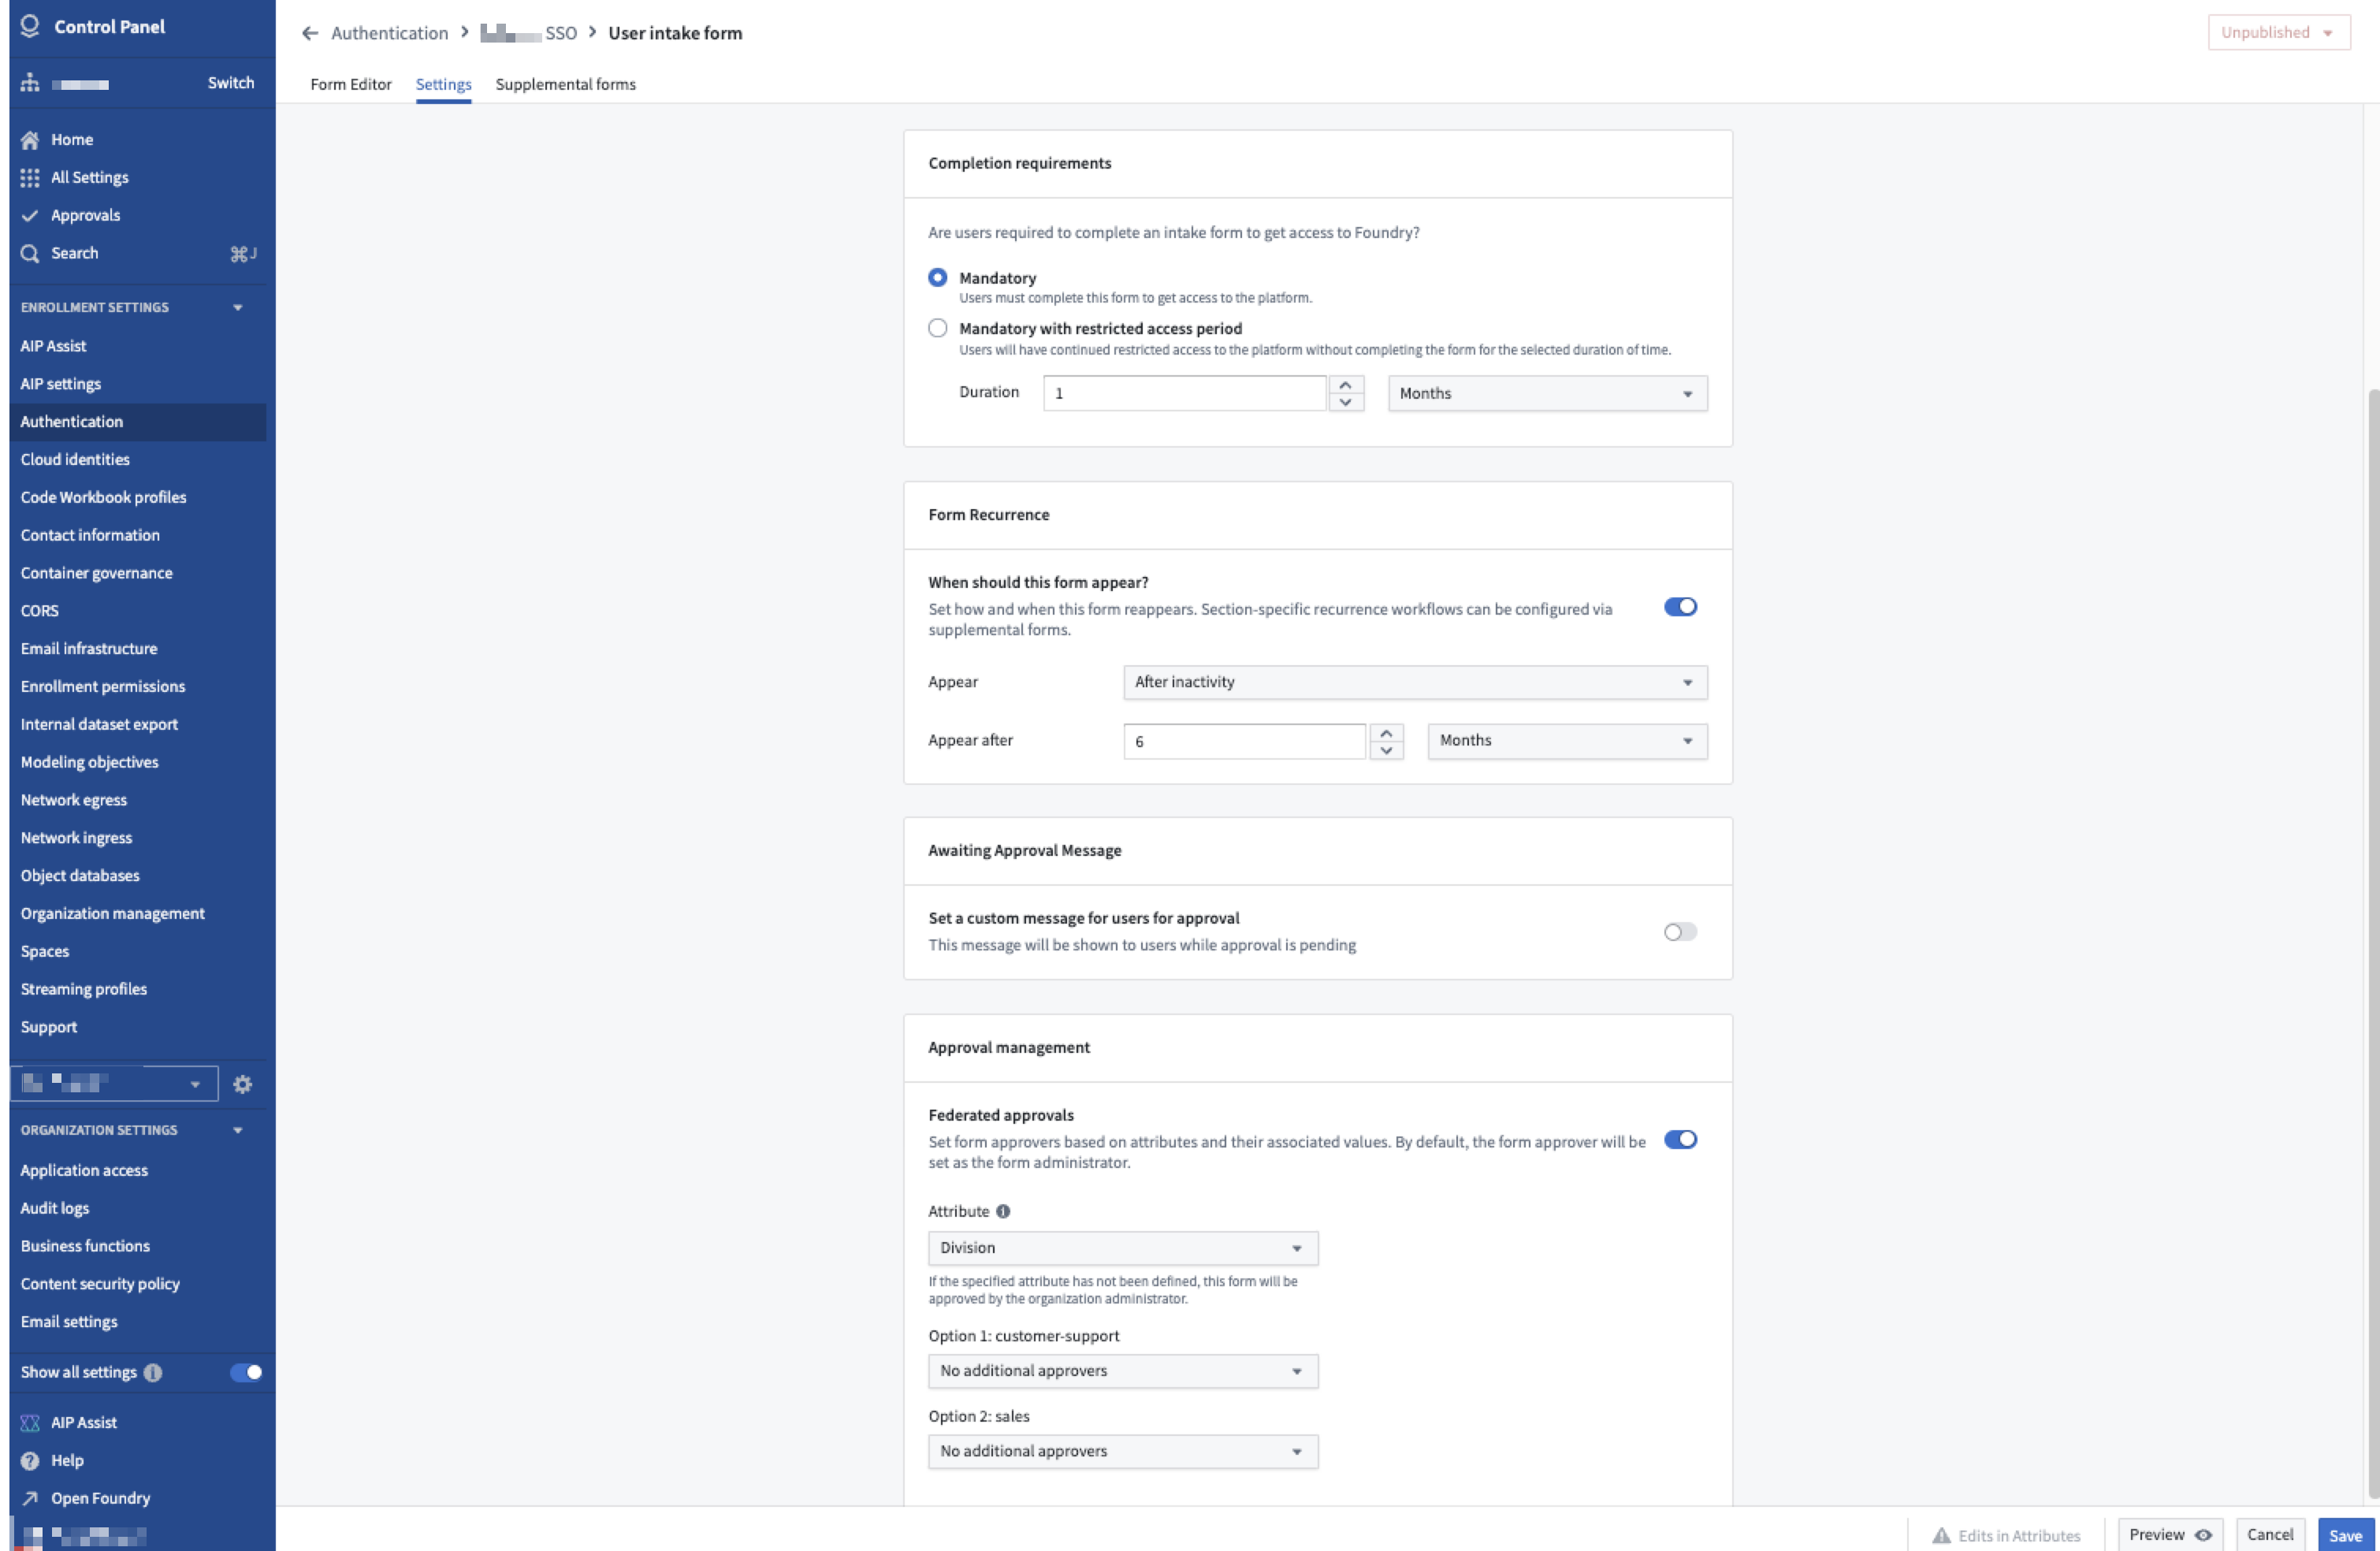Select Mandatory with restricted access period
The image size is (2380, 1551).
pyautogui.click(x=937, y=328)
